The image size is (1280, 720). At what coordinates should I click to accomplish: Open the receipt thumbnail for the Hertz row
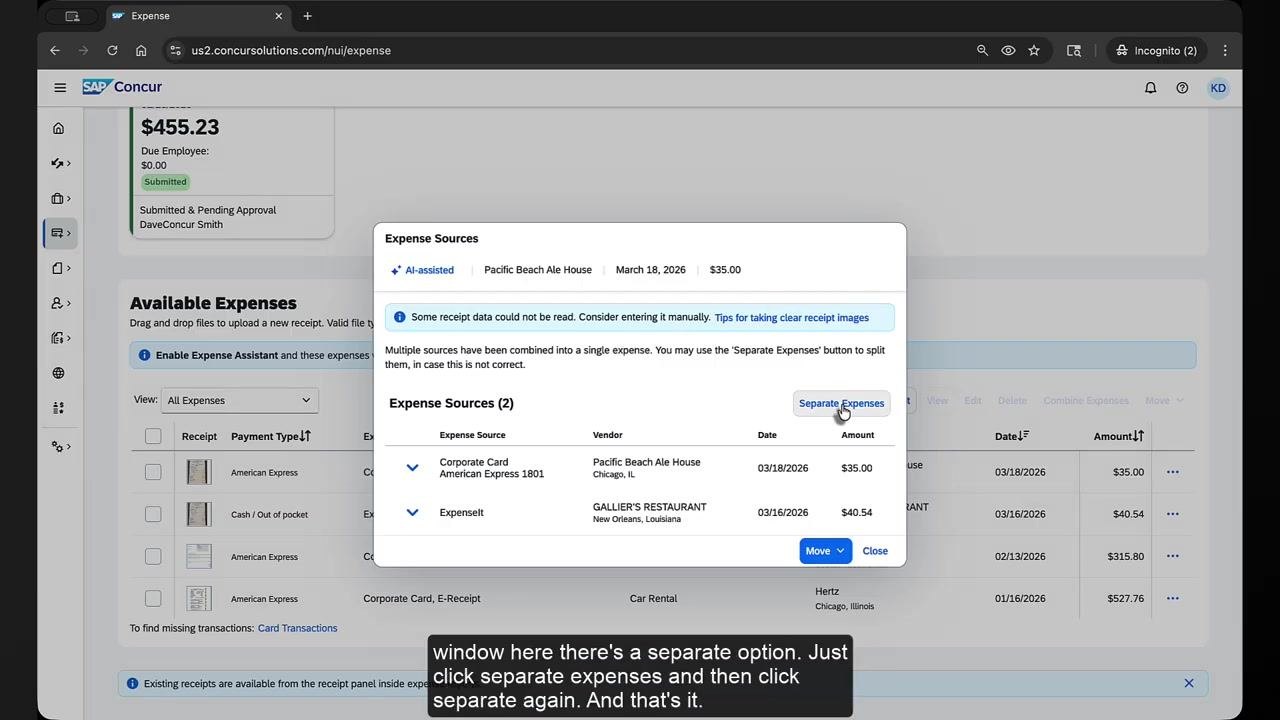click(199, 598)
